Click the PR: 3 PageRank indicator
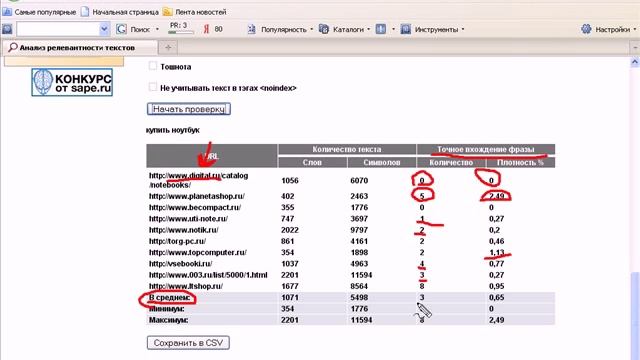Viewport: 640px width, 360px height. point(180,28)
